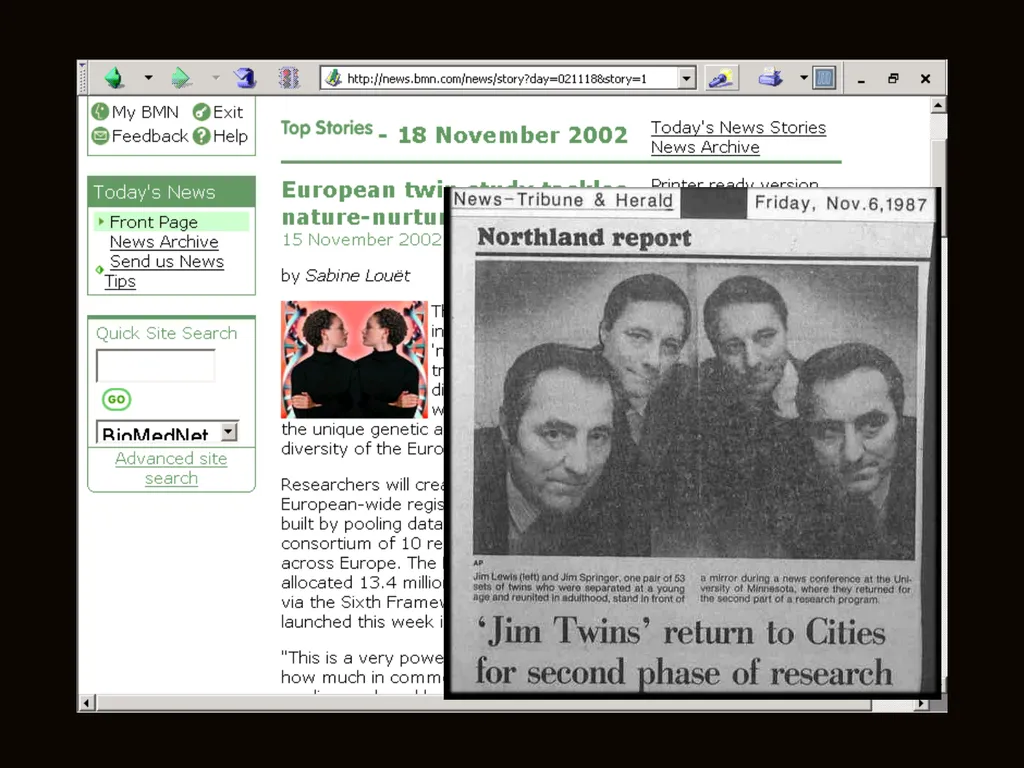
Task: Click the author name Sabine Louët
Action: coord(357,276)
